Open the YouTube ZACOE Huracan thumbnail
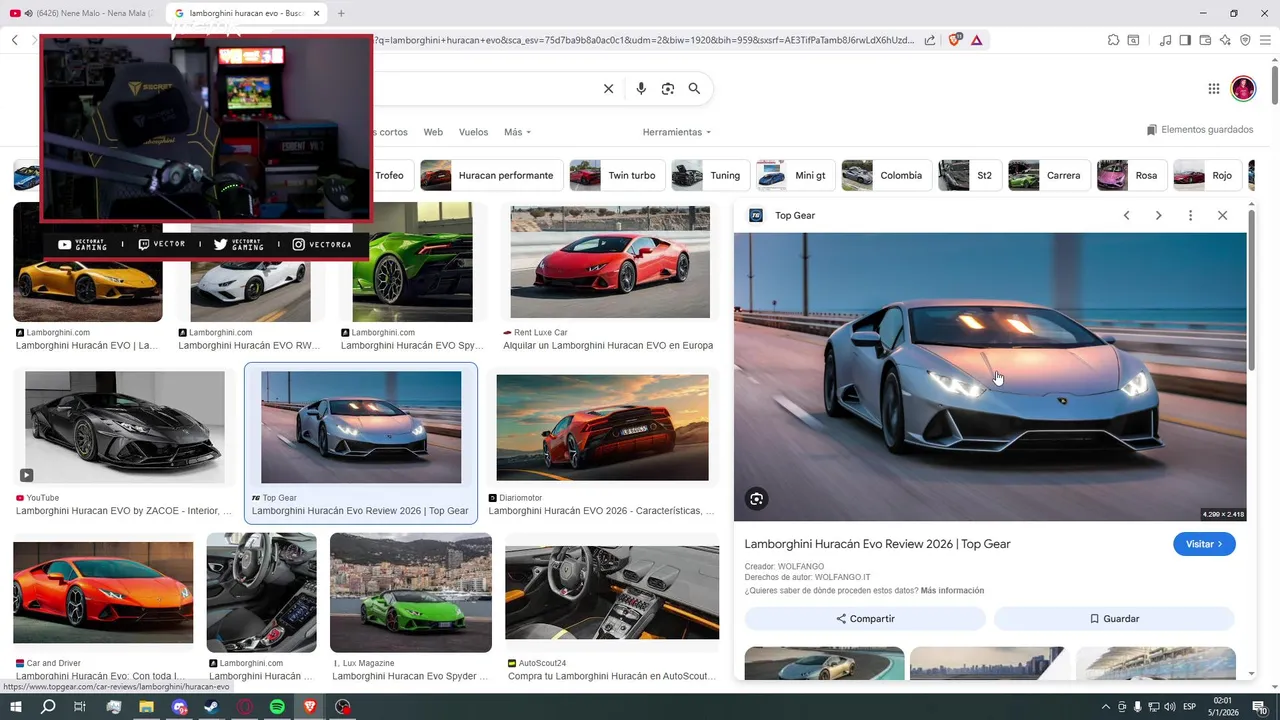 coord(125,427)
